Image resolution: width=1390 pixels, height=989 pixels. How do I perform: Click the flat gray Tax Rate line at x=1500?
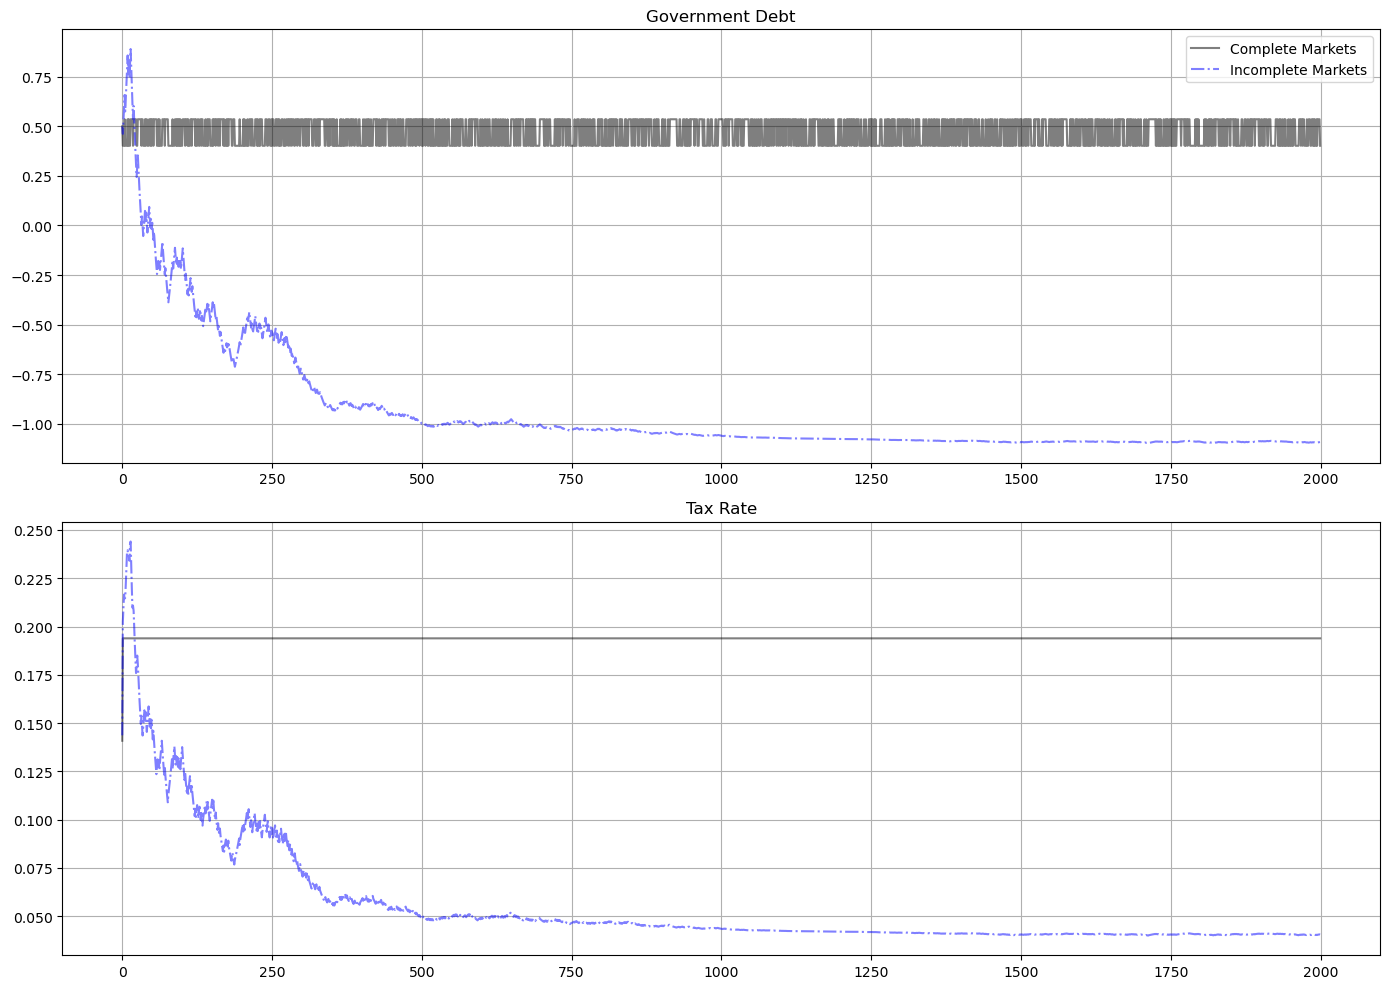click(x=1021, y=638)
